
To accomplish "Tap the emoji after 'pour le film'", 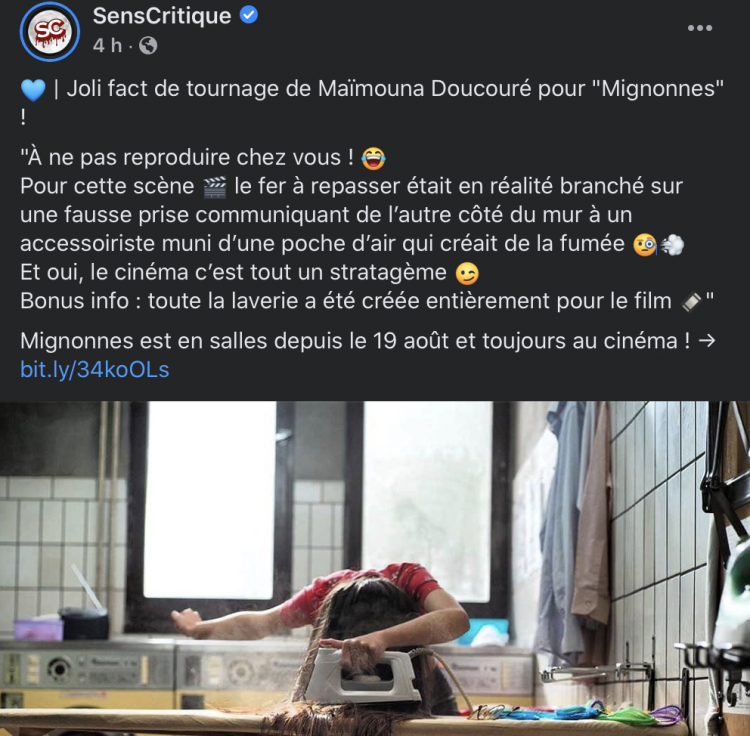I will (x=691, y=302).
